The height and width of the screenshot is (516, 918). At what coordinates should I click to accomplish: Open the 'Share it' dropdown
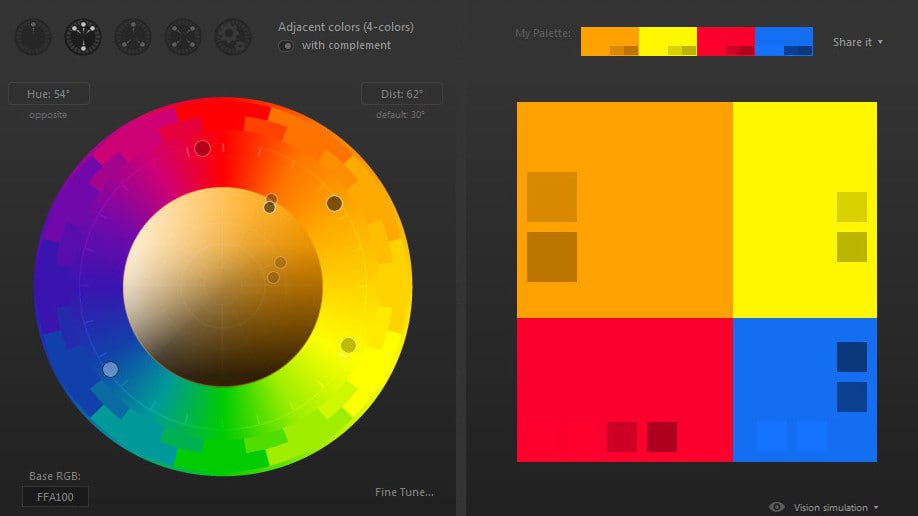(x=858, y=42)
